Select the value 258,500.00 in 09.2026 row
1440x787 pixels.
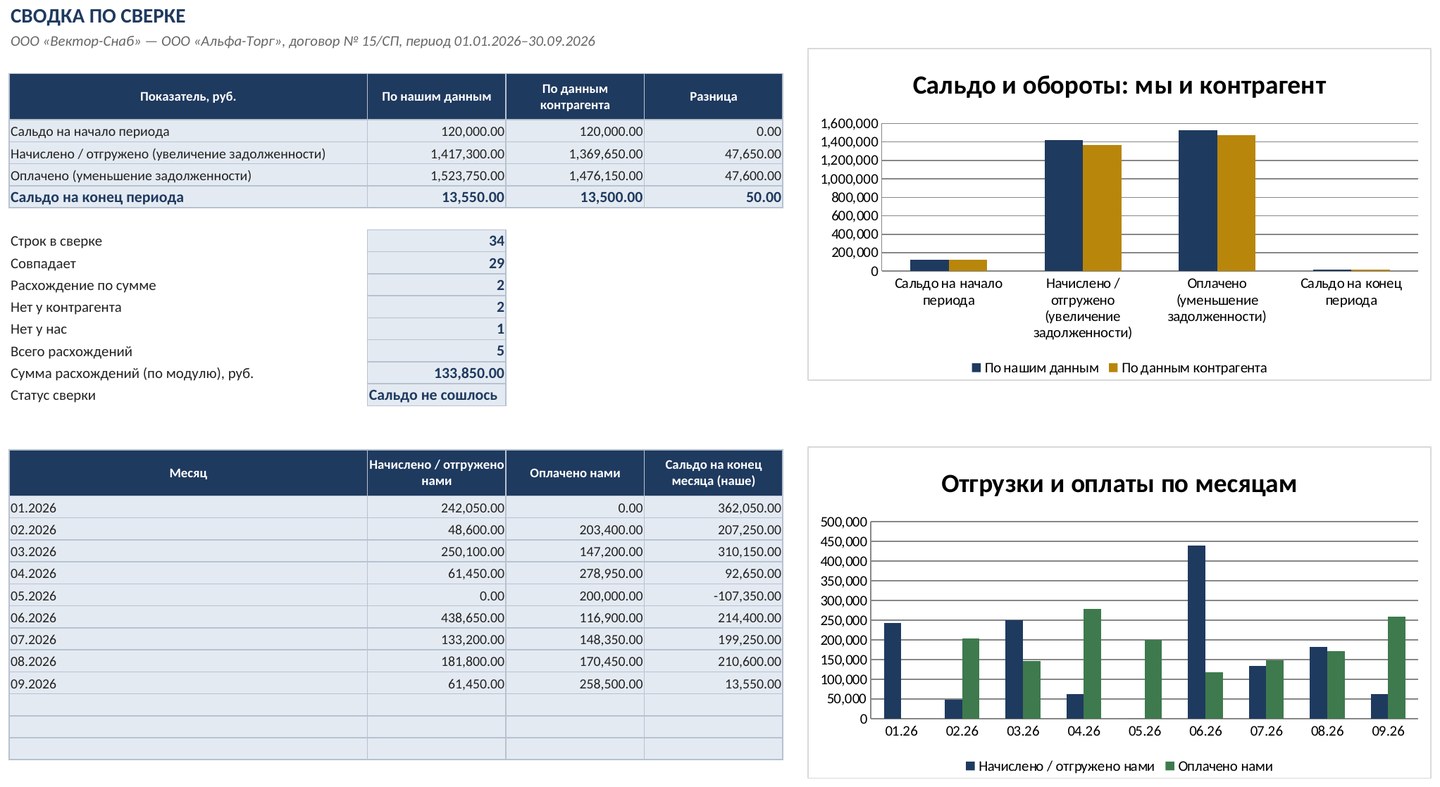pos(575,683)
